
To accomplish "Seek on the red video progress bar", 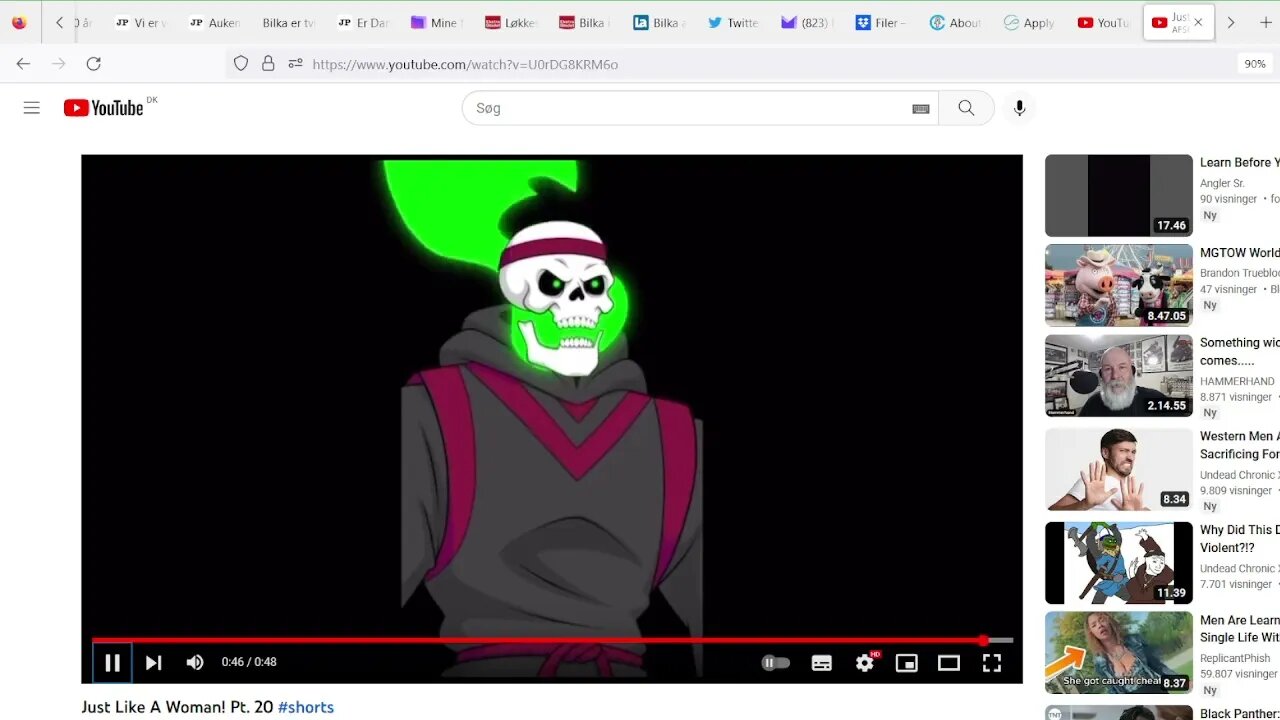I will [x=552, y=640].
